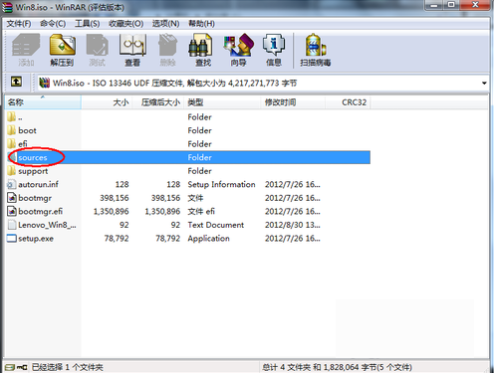The width and height of the screenshot is (495, 373).
Task: Click the setup.exe application icon
Action: pos(12,238)
